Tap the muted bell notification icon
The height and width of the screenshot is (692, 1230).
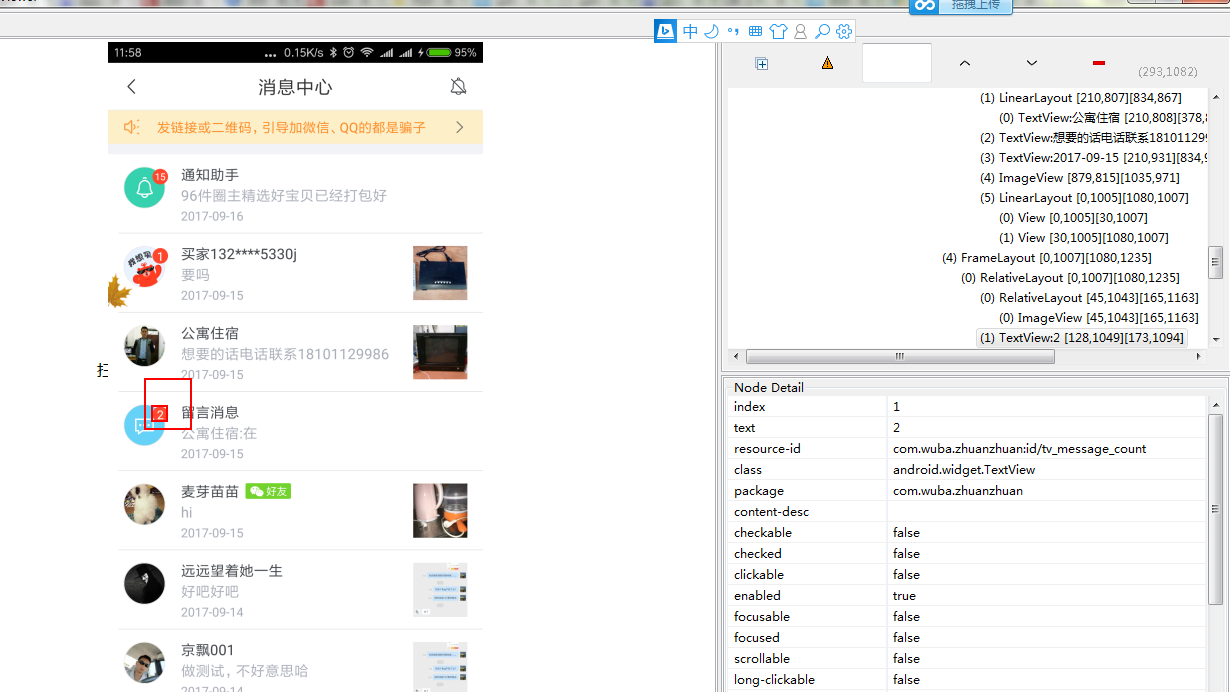coord(458,87)
